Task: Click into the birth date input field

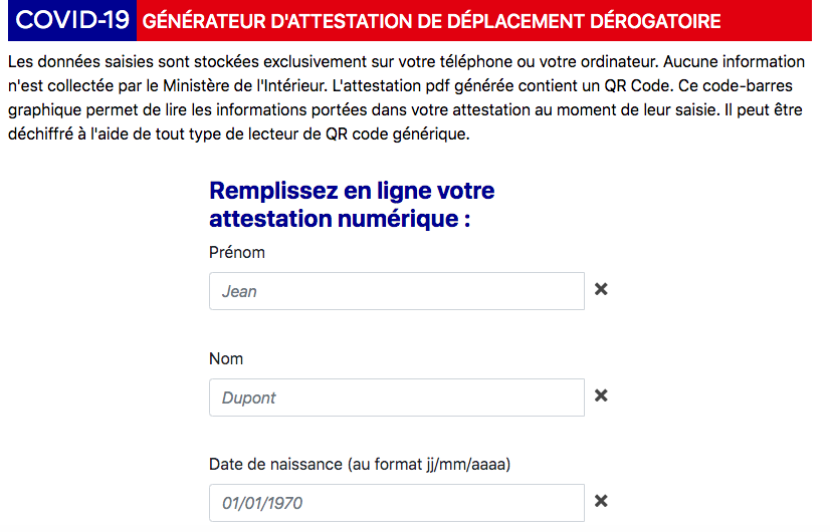Action: click(396, 503)
